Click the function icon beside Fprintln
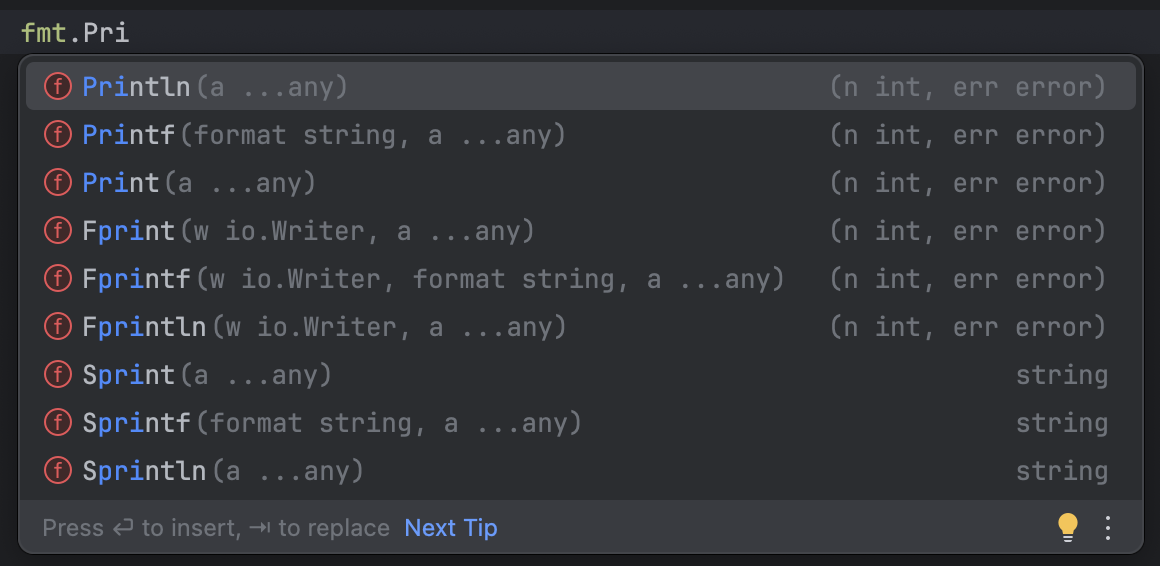This screenshot has width=1160, height=566. 58,326
